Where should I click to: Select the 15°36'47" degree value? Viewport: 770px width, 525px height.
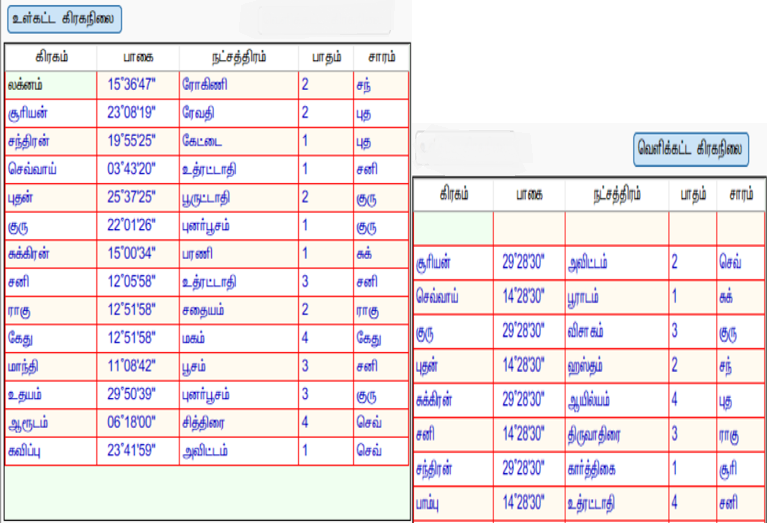(x=138, y=85)
